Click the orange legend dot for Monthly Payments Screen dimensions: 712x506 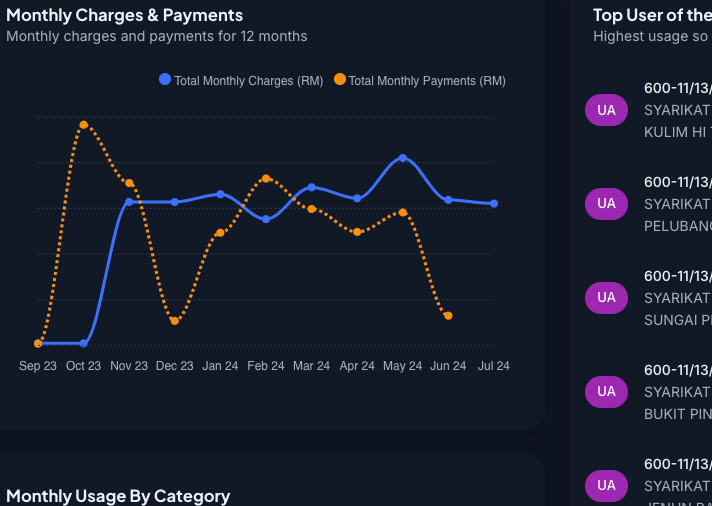click(340, 80)
